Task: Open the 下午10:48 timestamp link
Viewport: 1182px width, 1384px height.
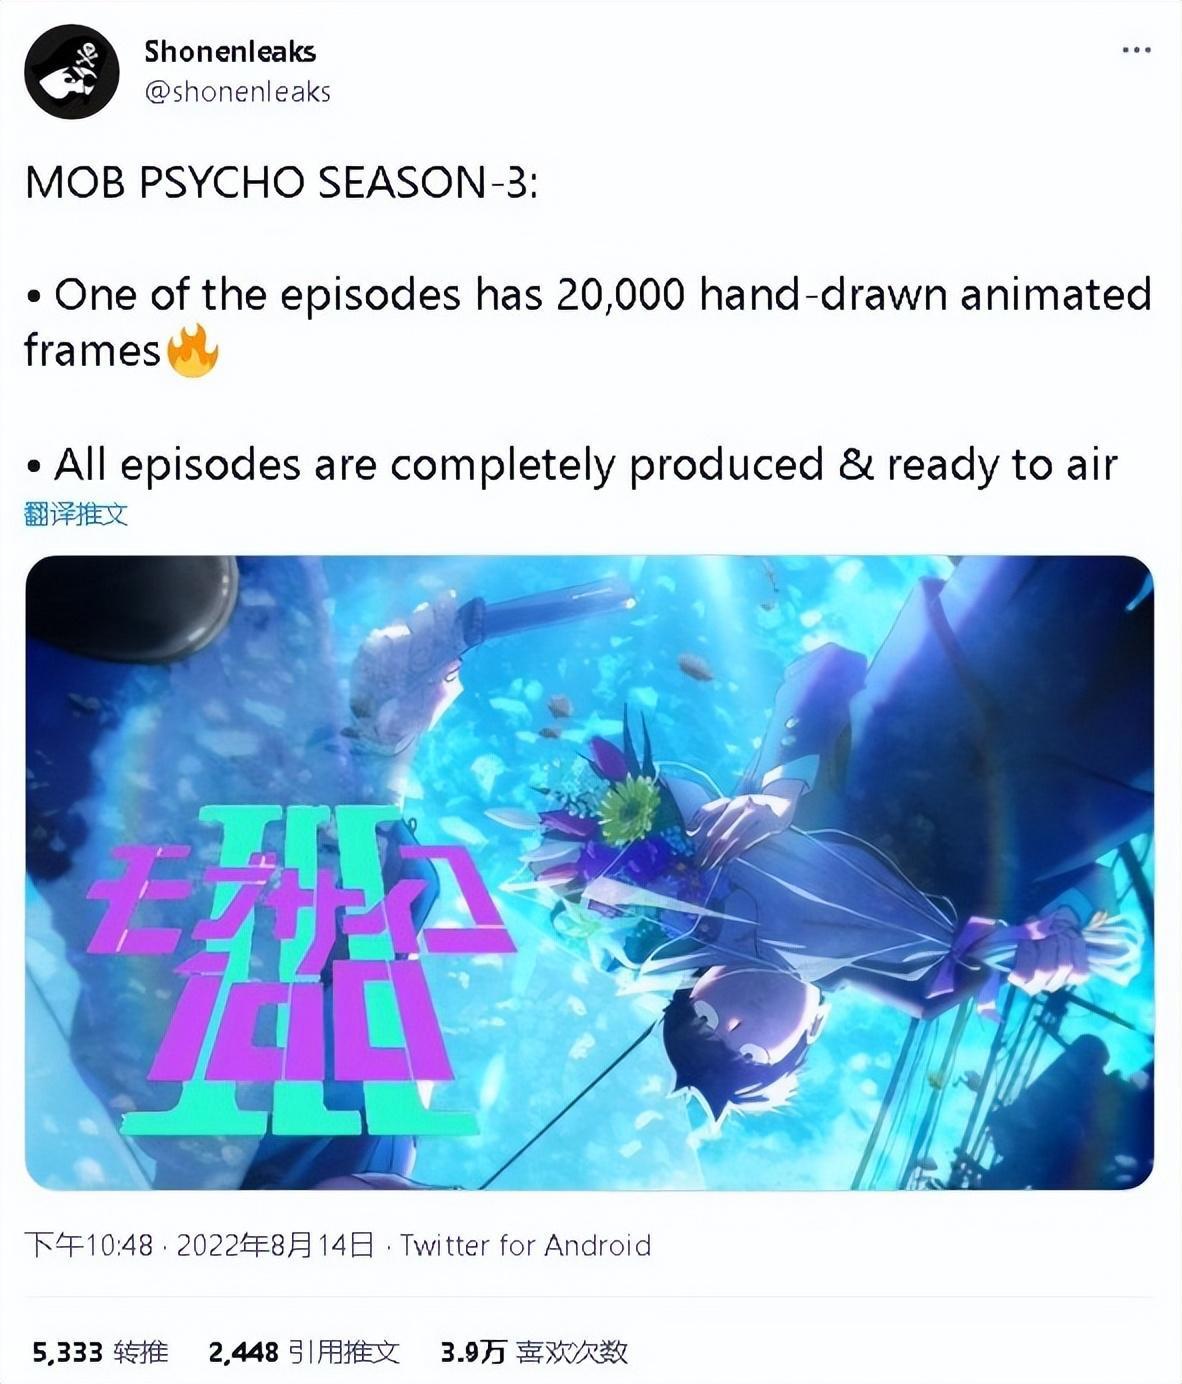Action: (x=89, y=1245)
